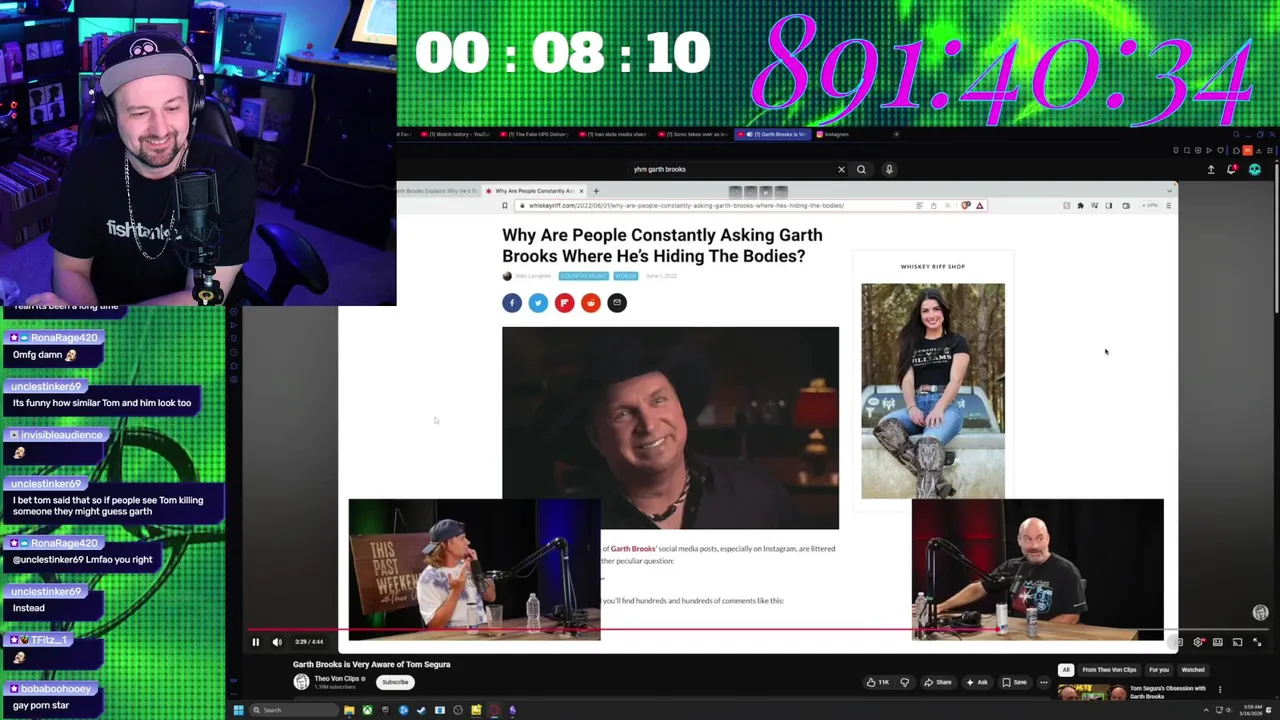Click the Garth Brooks' link in article
The image size is (1280, 720).
633,549
